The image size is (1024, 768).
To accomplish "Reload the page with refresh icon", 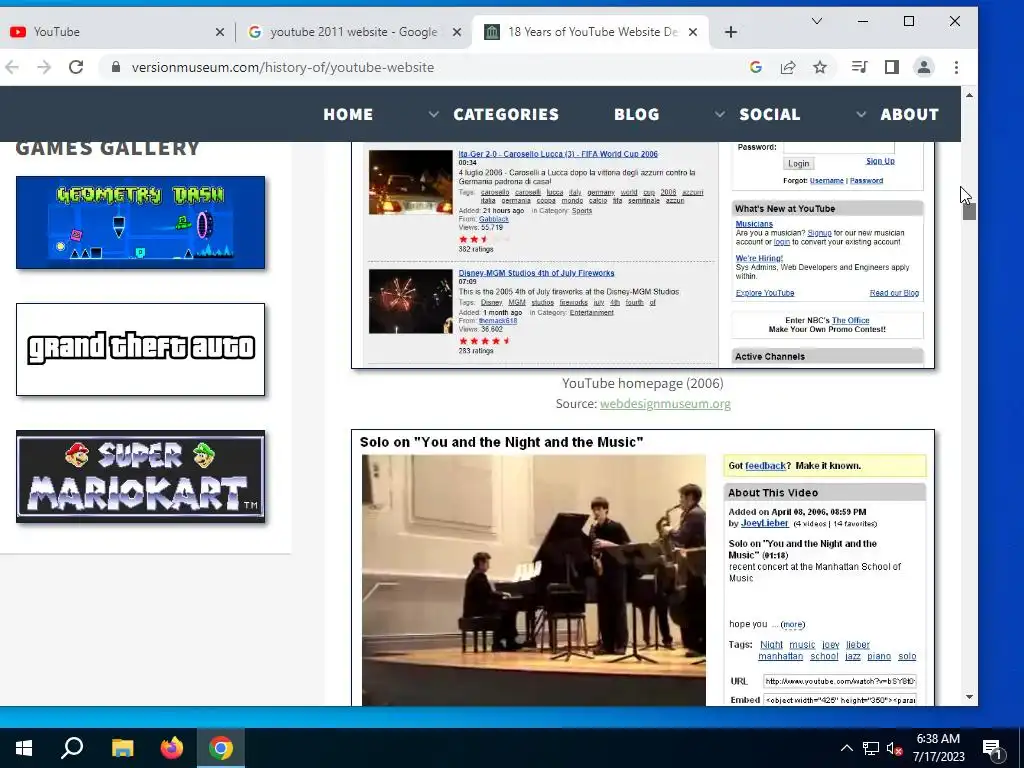I will pos(76,67).
